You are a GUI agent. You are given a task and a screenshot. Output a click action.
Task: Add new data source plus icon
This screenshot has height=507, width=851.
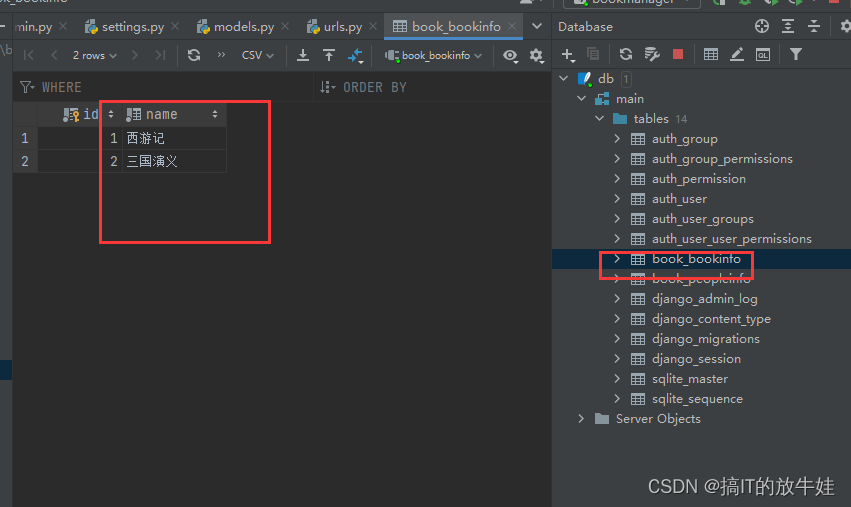point(568,54)
